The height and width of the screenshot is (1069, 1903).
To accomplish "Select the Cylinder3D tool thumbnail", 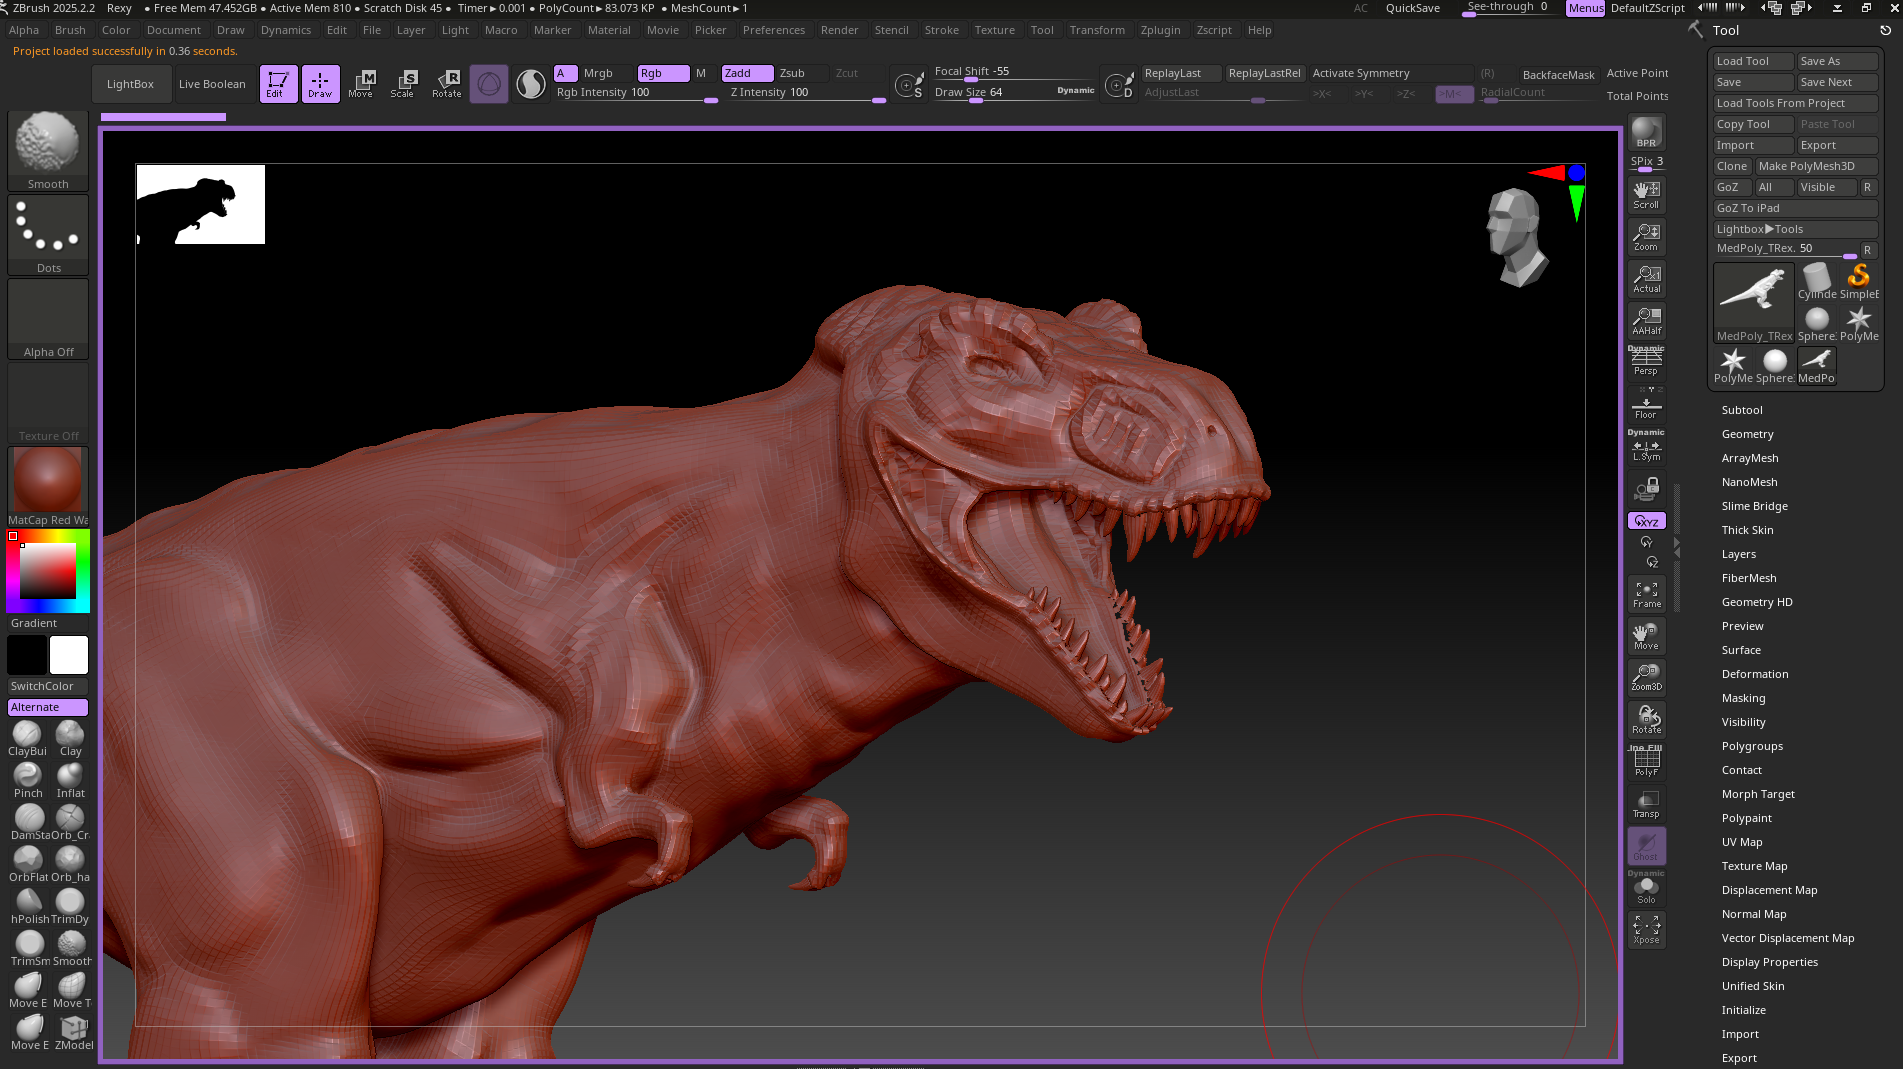I will point(1817,281).
